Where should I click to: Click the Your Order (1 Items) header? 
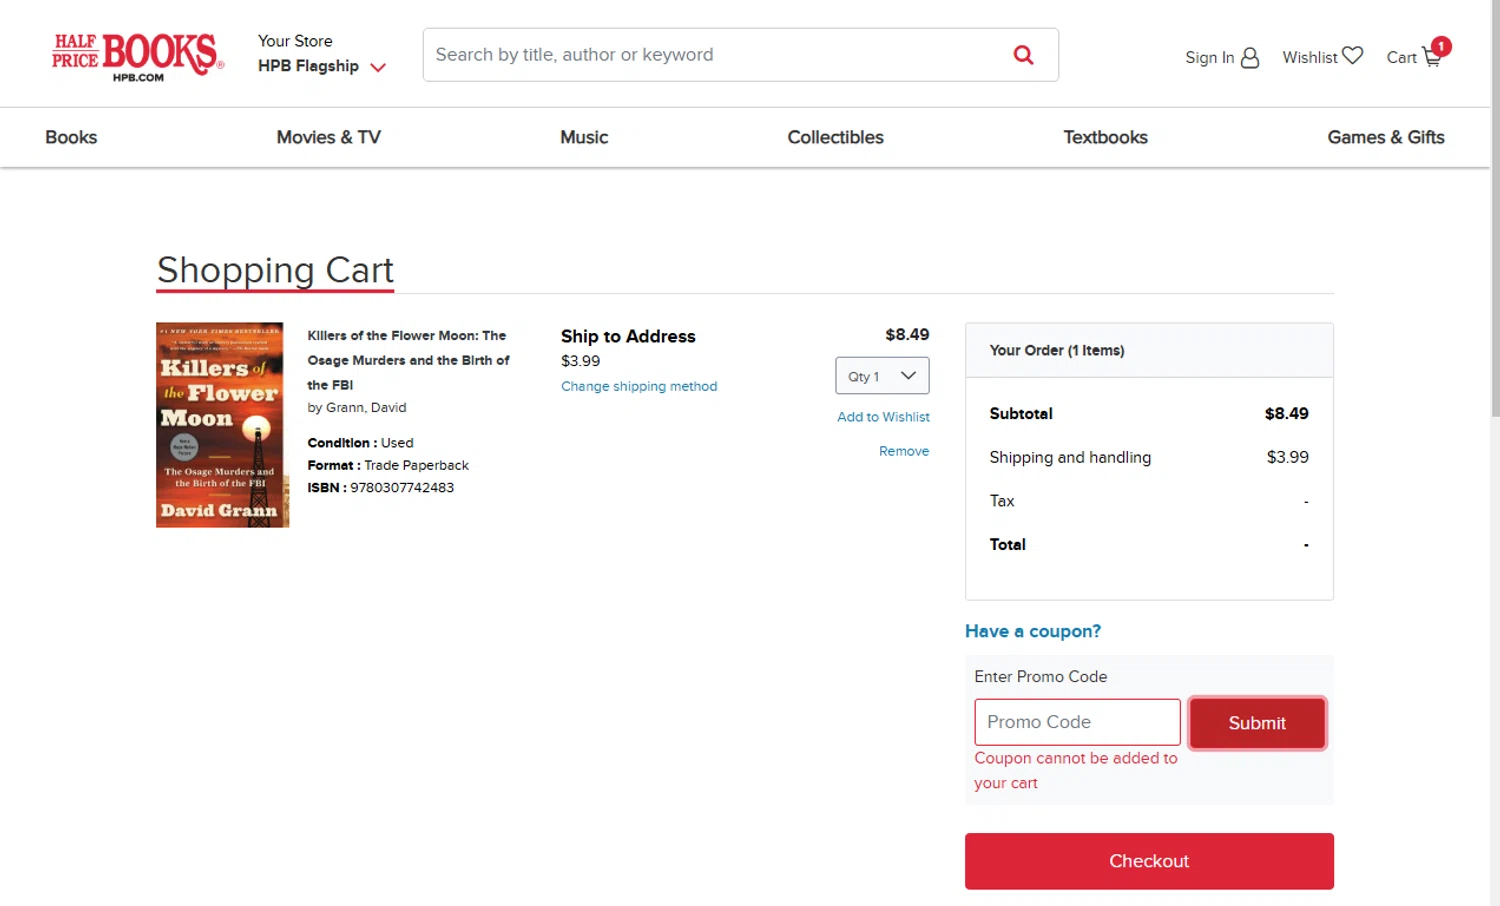(1056, 351)
